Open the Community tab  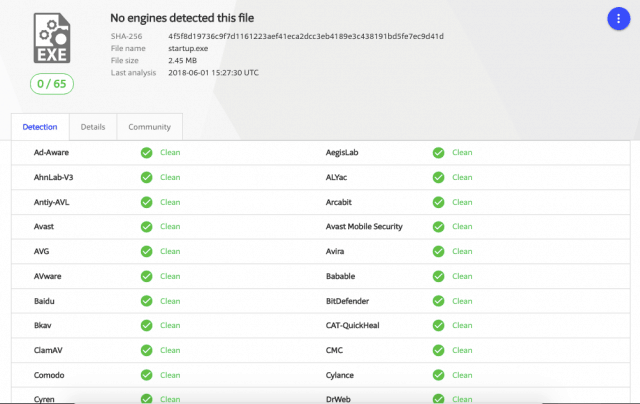point(149,127)
